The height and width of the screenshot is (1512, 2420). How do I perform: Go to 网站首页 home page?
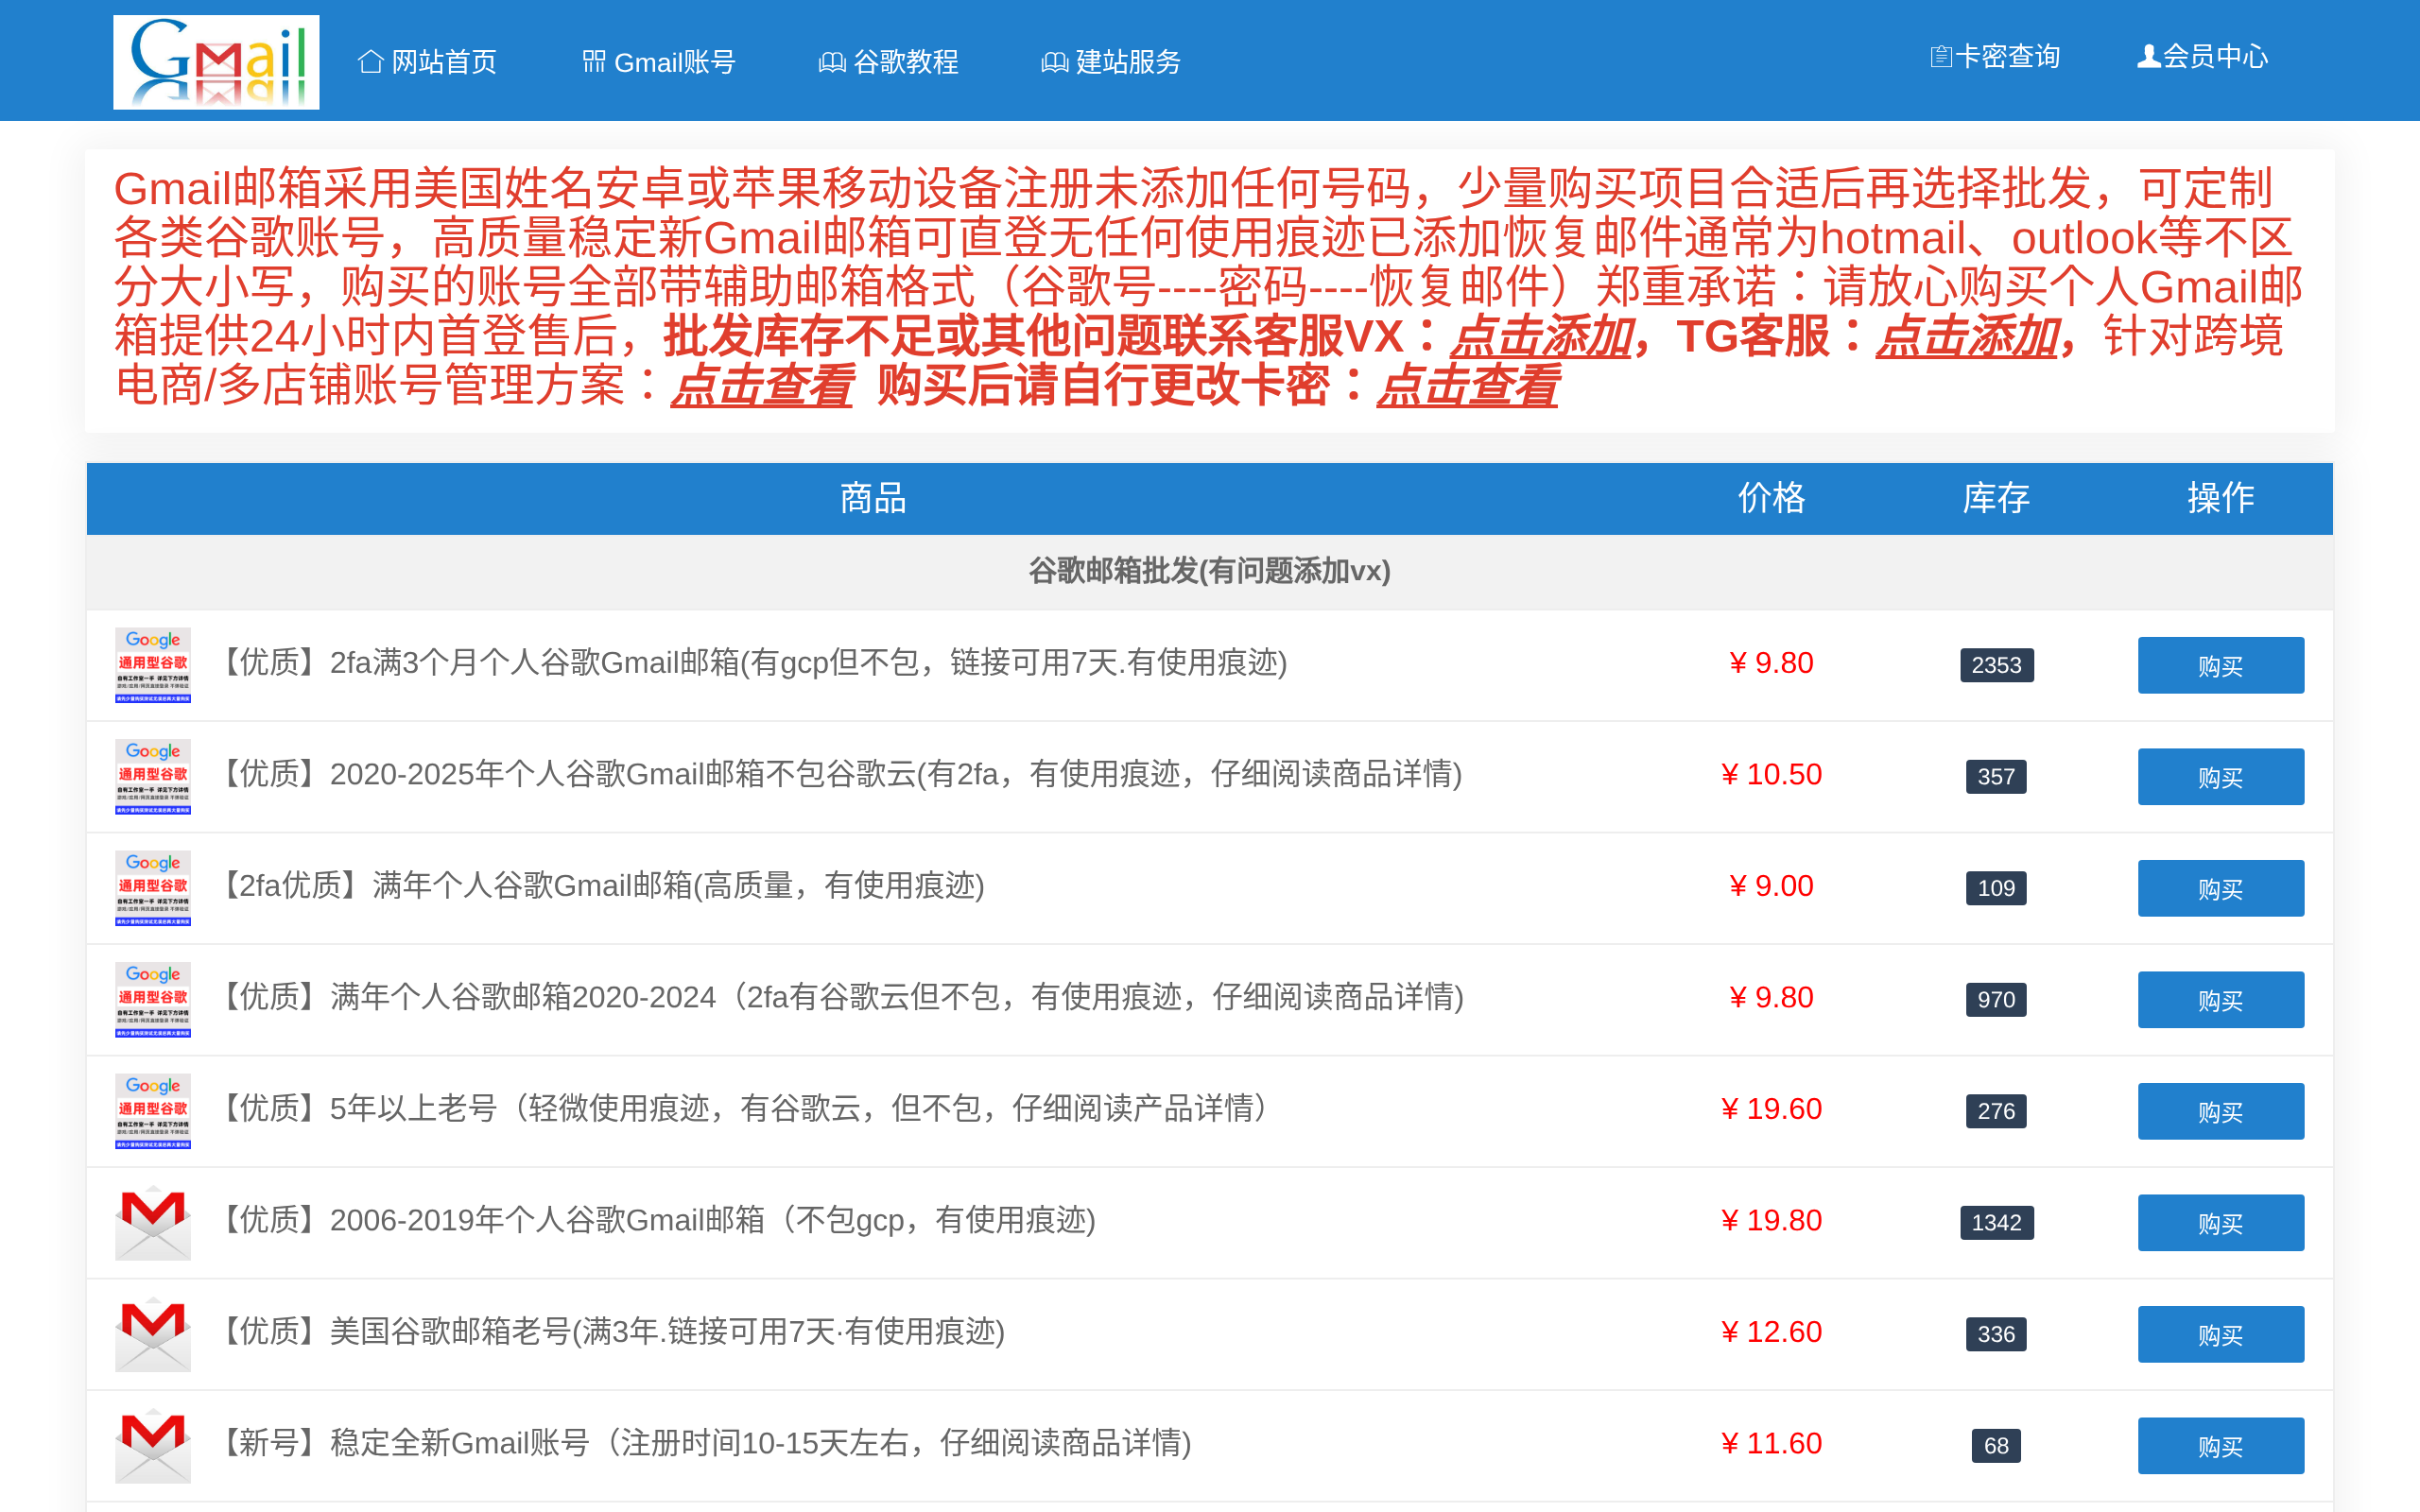(x=427, y=62)
